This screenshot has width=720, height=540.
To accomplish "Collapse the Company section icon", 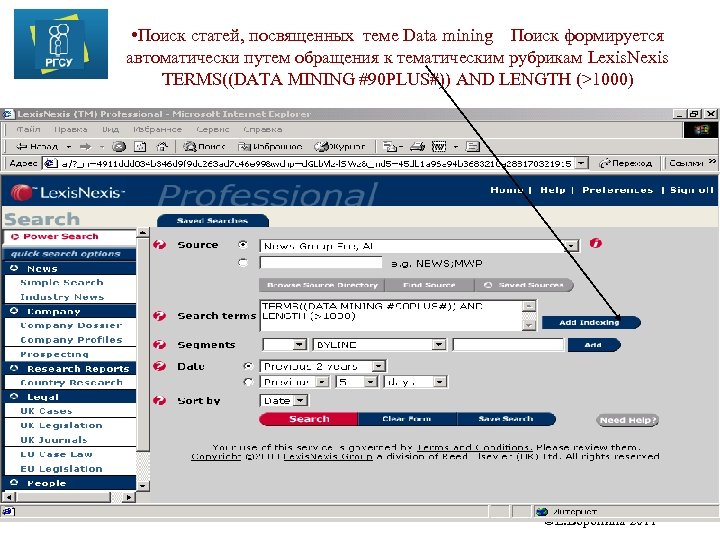I will pyautogui.click(x=14, y=311).
